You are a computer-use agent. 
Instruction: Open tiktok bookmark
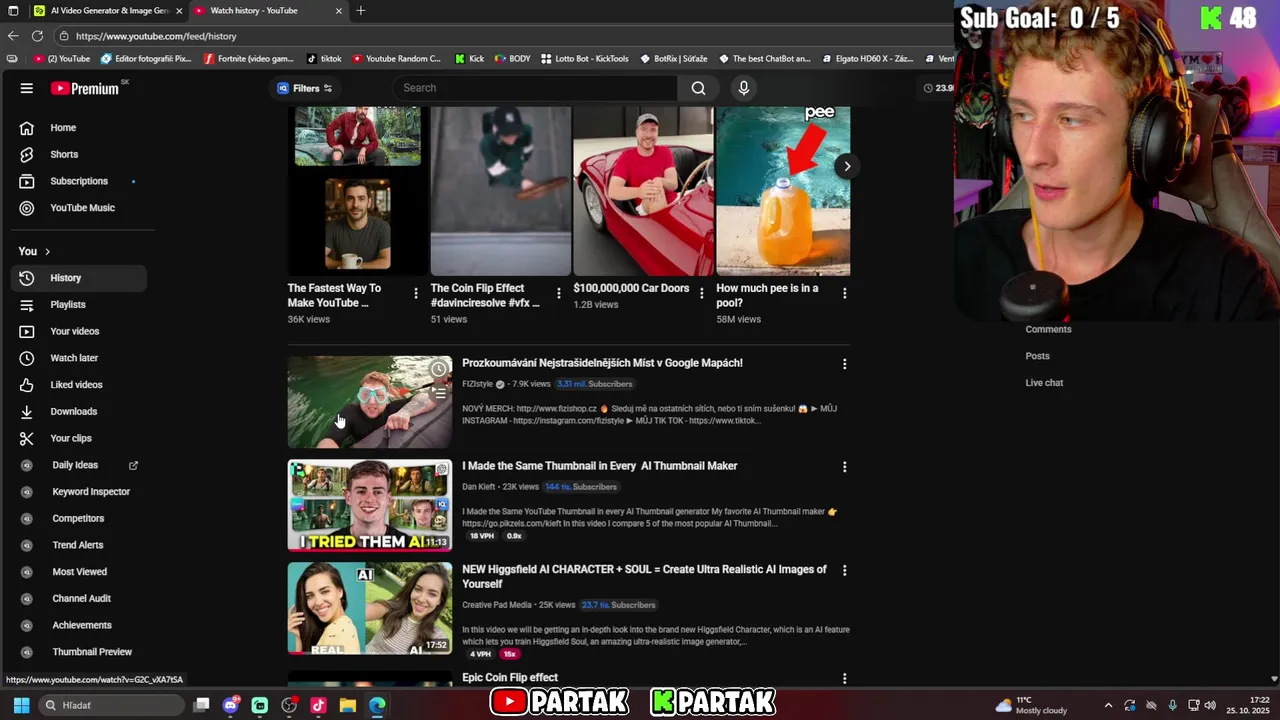click(324, 59)
